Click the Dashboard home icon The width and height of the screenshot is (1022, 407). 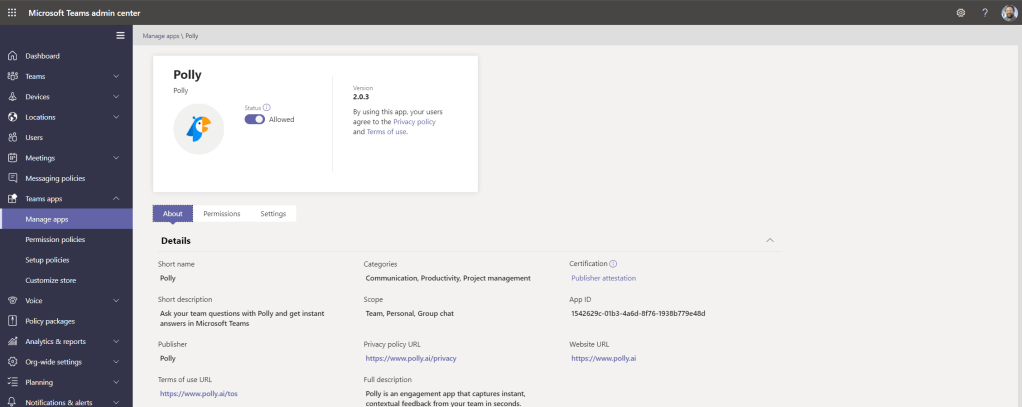coord(12,56)
